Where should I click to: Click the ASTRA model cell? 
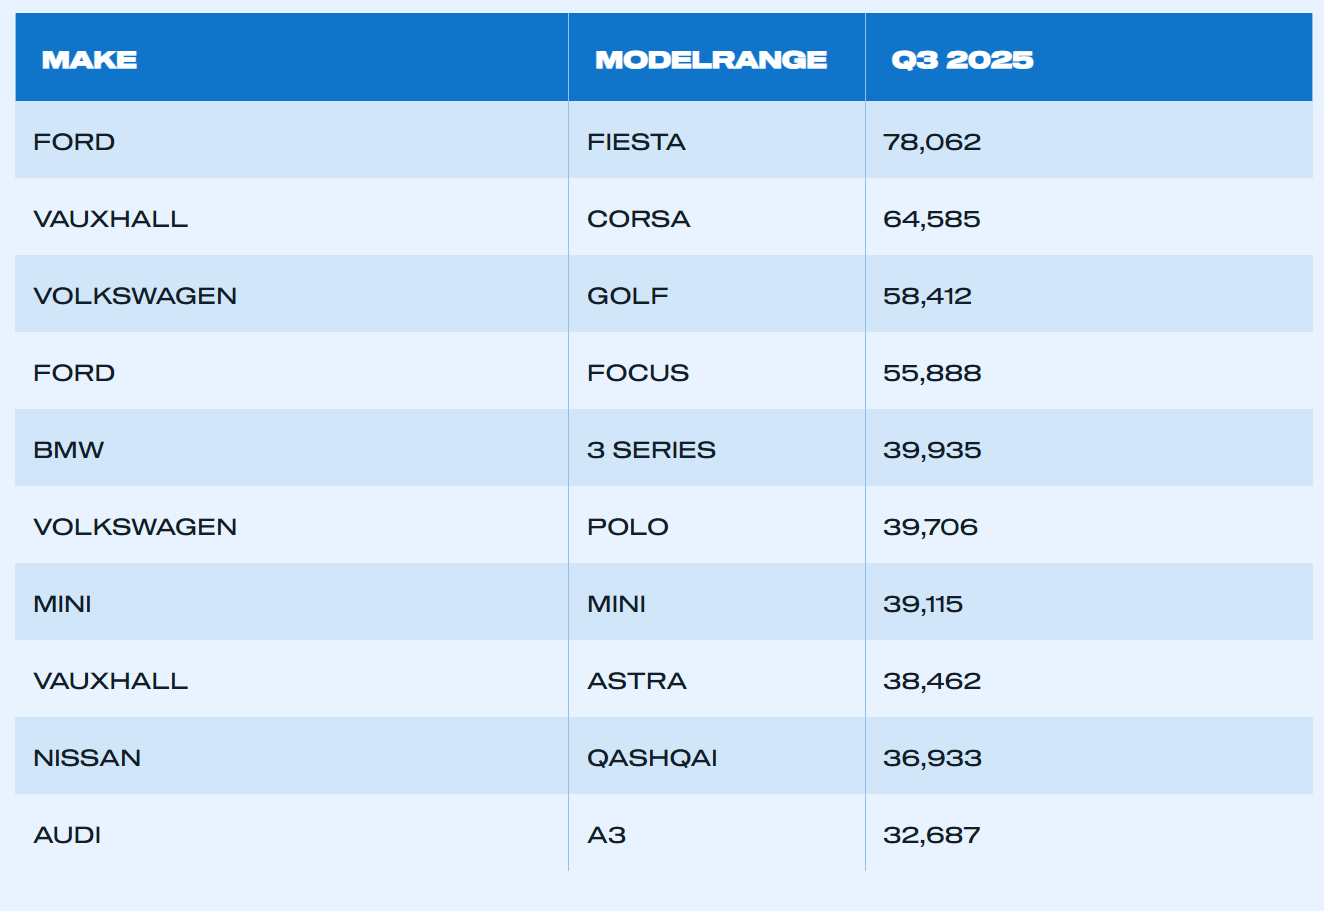pyautogui.click(x=636, y=681)
